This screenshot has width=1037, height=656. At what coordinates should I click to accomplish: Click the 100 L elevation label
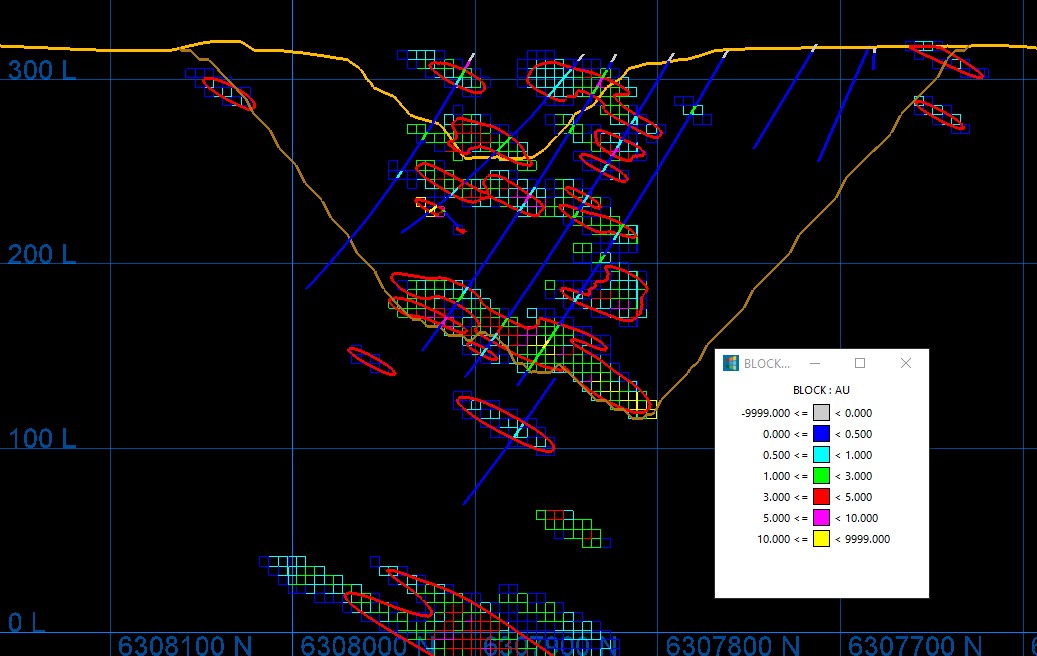tap(42, 438)
